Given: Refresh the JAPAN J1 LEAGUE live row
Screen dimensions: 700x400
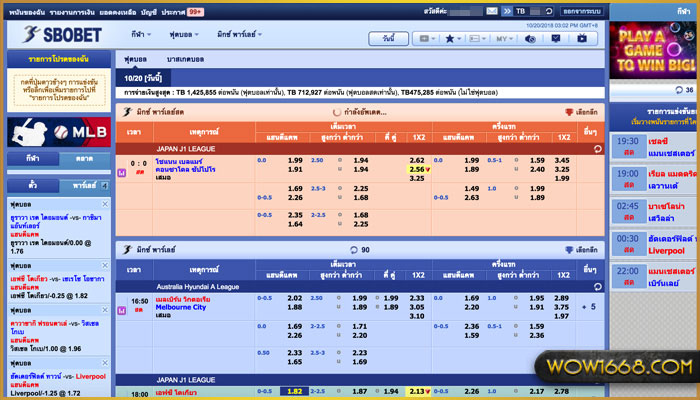Looking at the screenshot, I should 596,148.
